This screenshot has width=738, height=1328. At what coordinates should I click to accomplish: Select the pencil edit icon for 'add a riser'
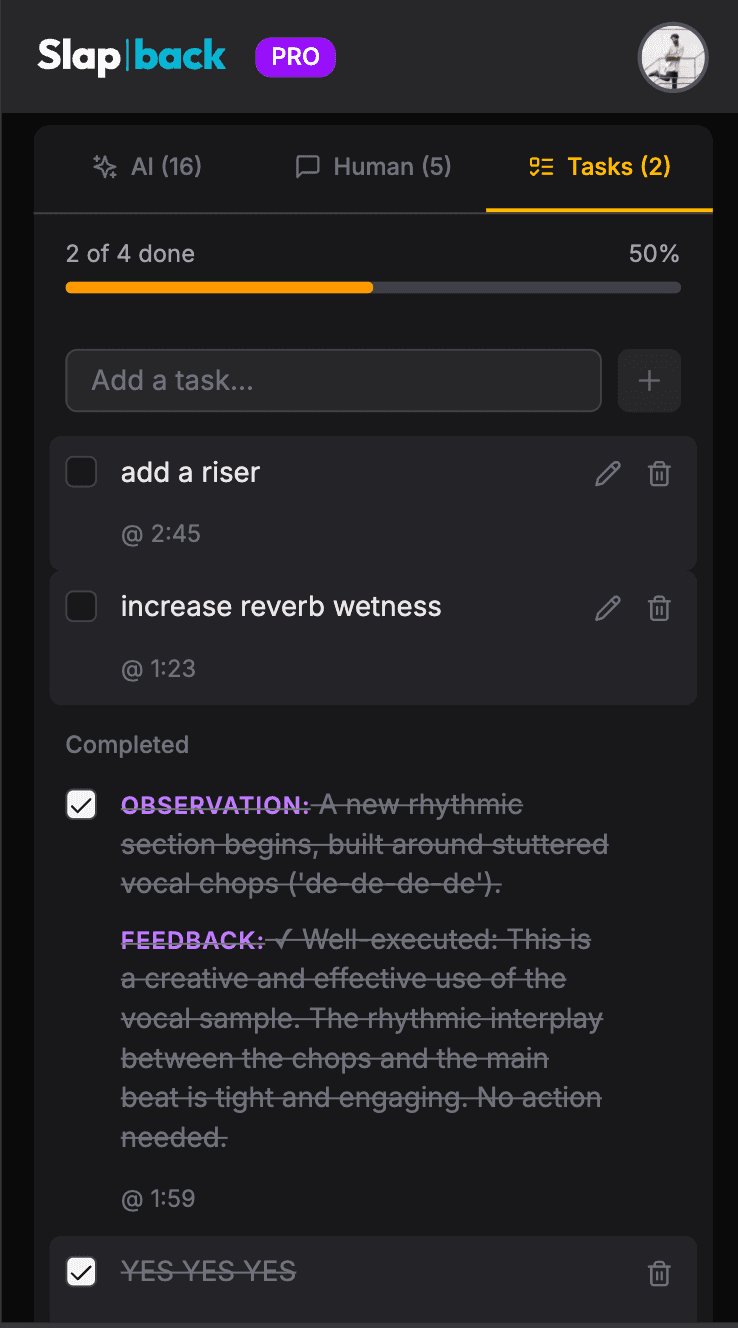click(x=607, y=473)
